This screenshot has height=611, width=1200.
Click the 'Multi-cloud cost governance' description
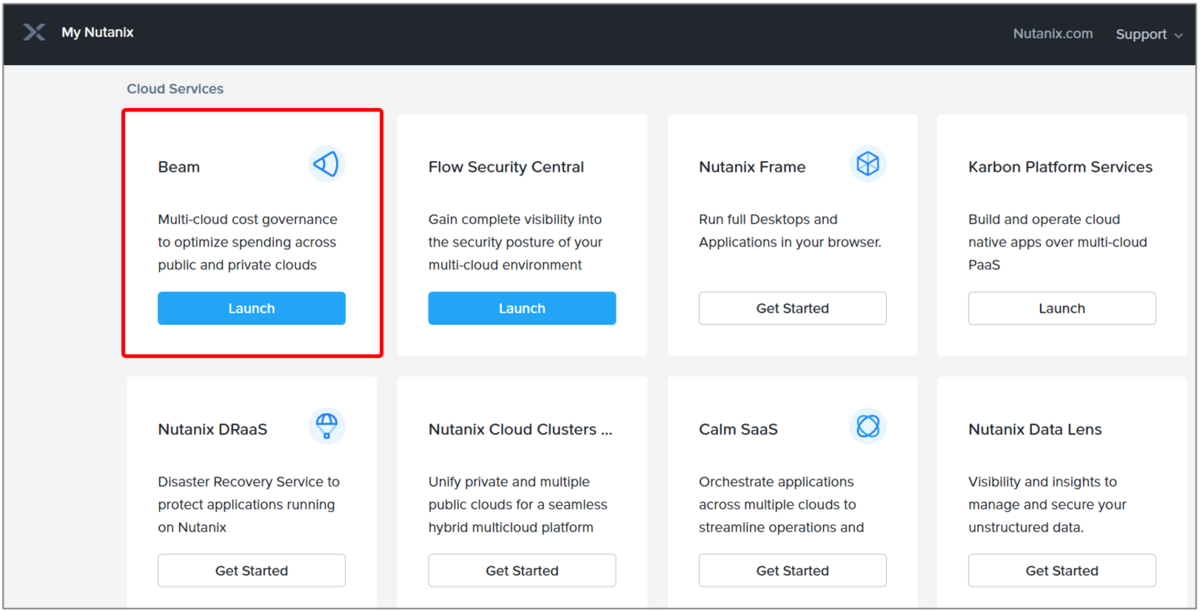click(248, 242)
